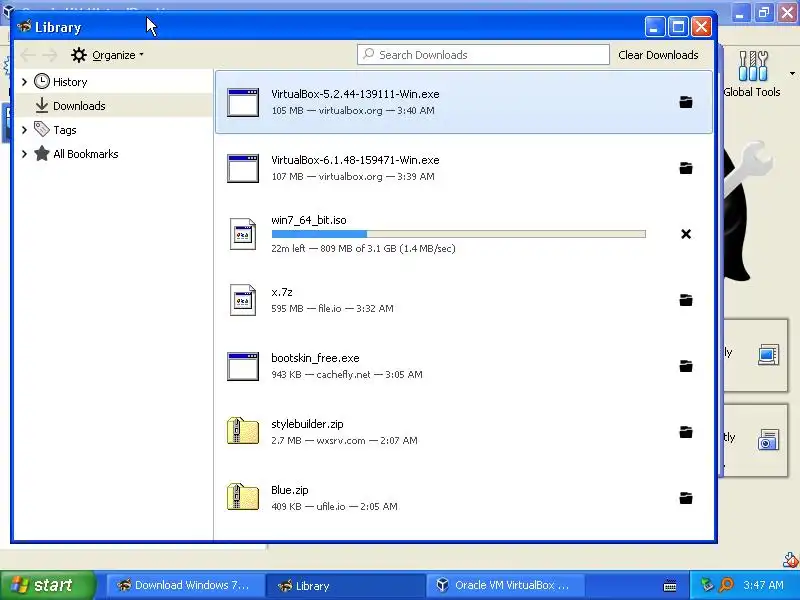Open the Organize dropdown menu
Image resolution: width=800 pixels, height=600 pixels.
coord(108,55)
